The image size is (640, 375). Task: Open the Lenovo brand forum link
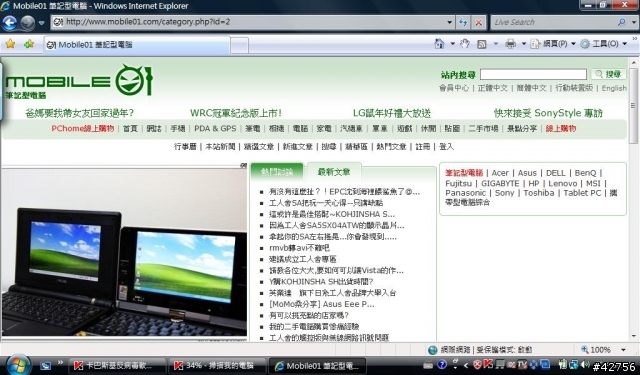point(562,184)
